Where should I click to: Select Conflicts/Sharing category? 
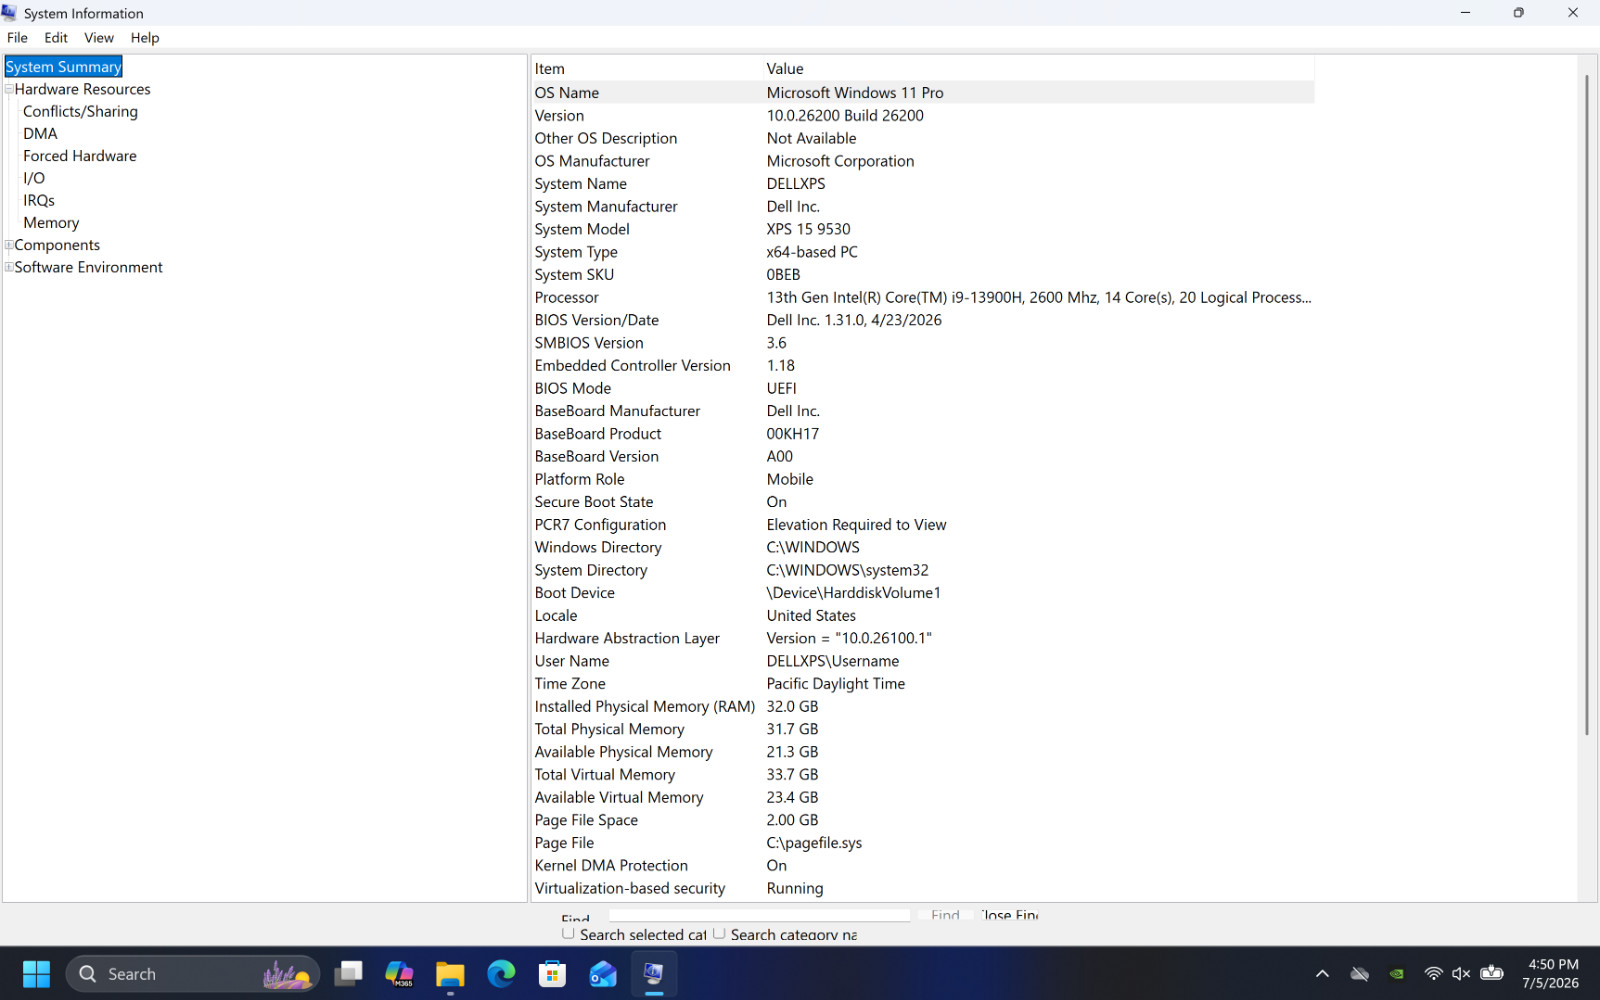[80, 111]
